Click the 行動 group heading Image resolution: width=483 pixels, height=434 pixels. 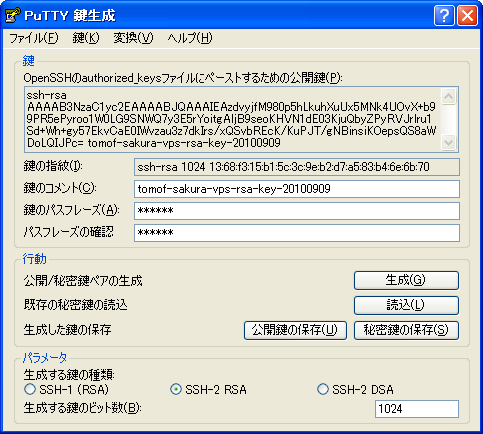point(34,259)
